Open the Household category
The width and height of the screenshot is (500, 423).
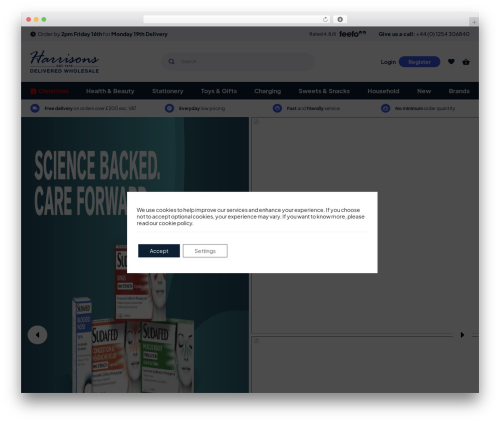coord(383,91)
